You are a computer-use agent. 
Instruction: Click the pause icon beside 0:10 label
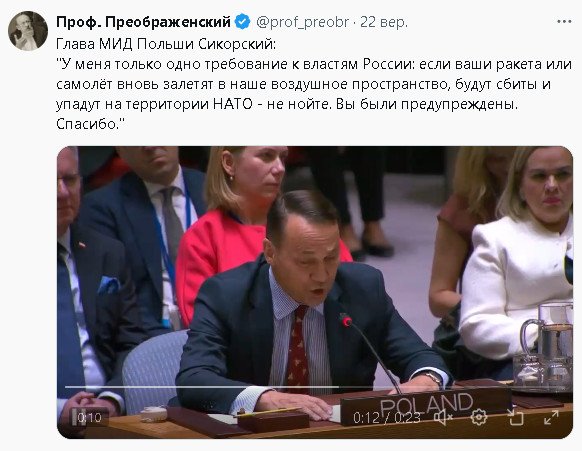pos(74,418)
